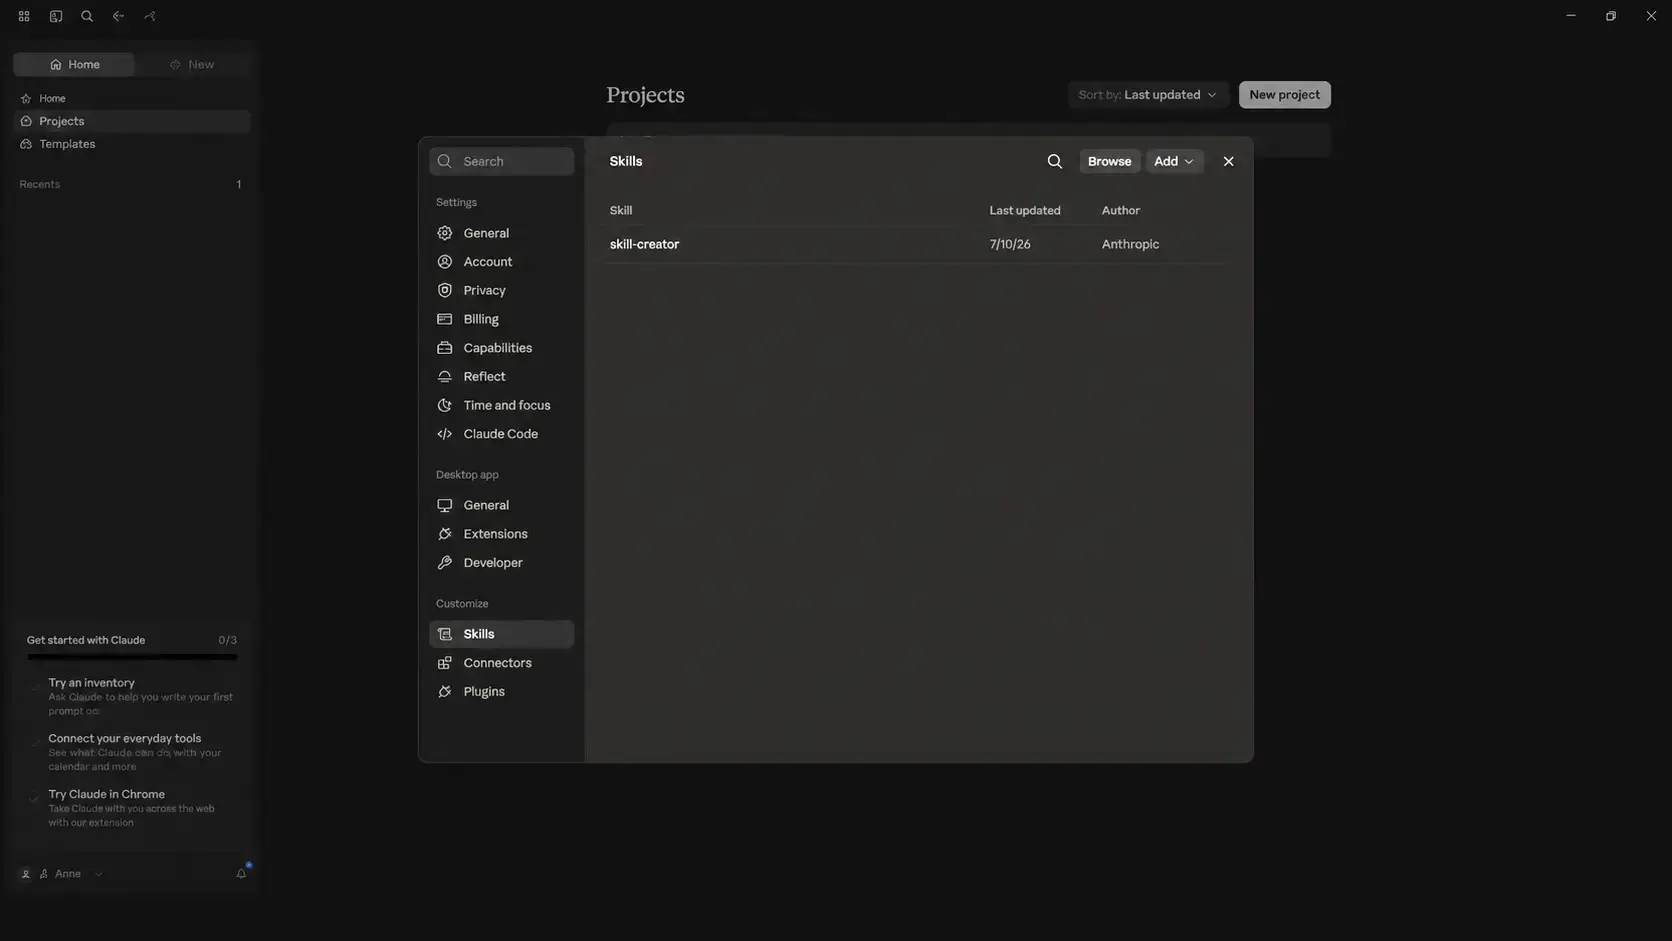Expand the Add dropdown

tap(1174, 161)
